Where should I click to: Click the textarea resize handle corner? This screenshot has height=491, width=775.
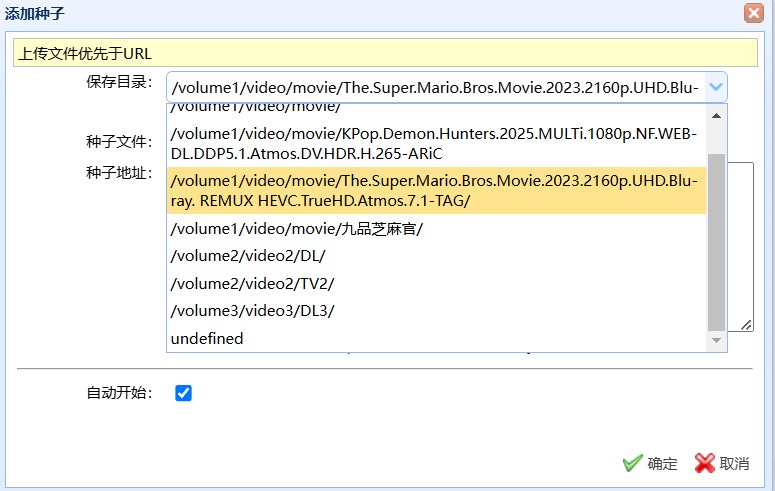point(747,325)
